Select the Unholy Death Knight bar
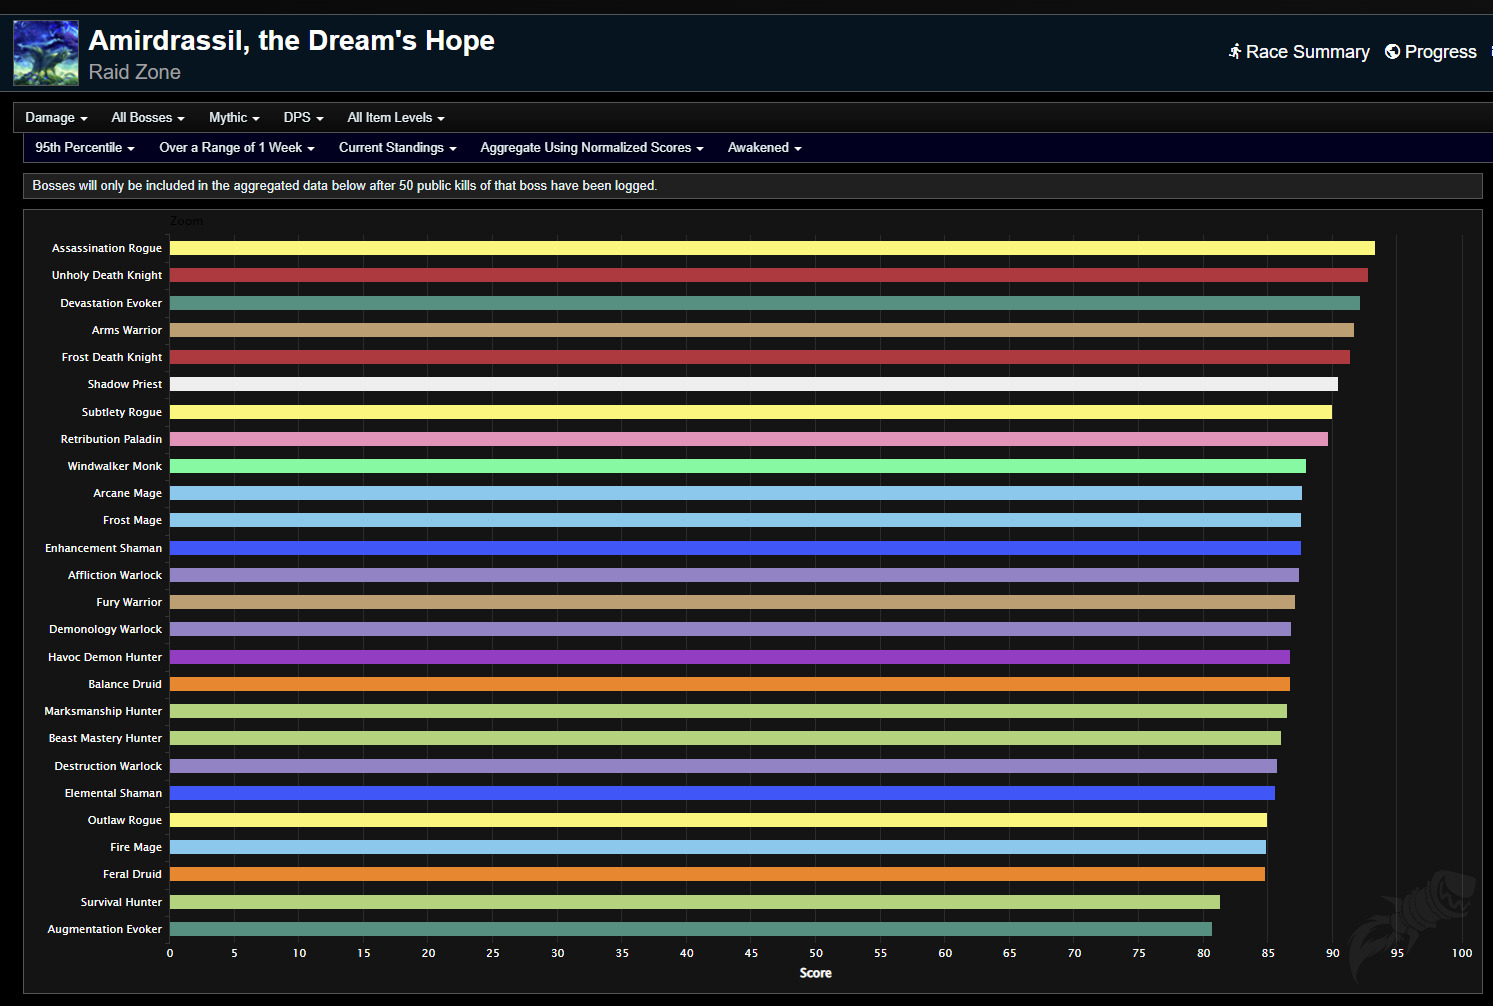The height and width of the screenshot is (1006, 1493). pyautogui.click(x=768, y=275)
